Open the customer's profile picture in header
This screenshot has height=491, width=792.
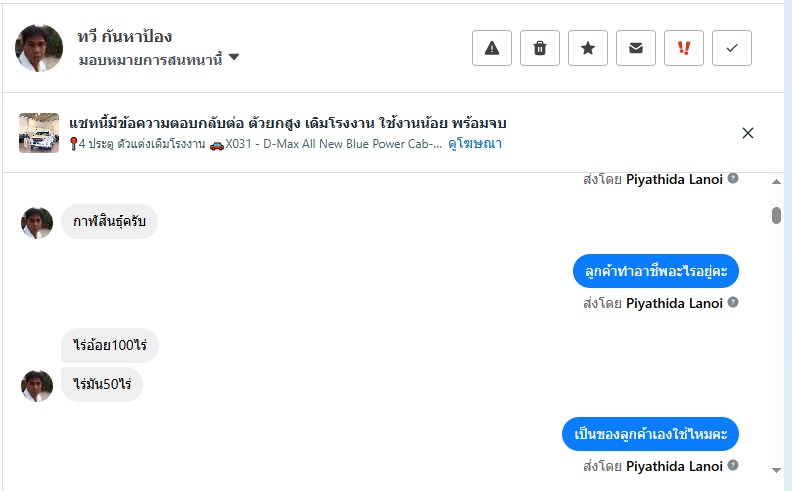[41, 48]
